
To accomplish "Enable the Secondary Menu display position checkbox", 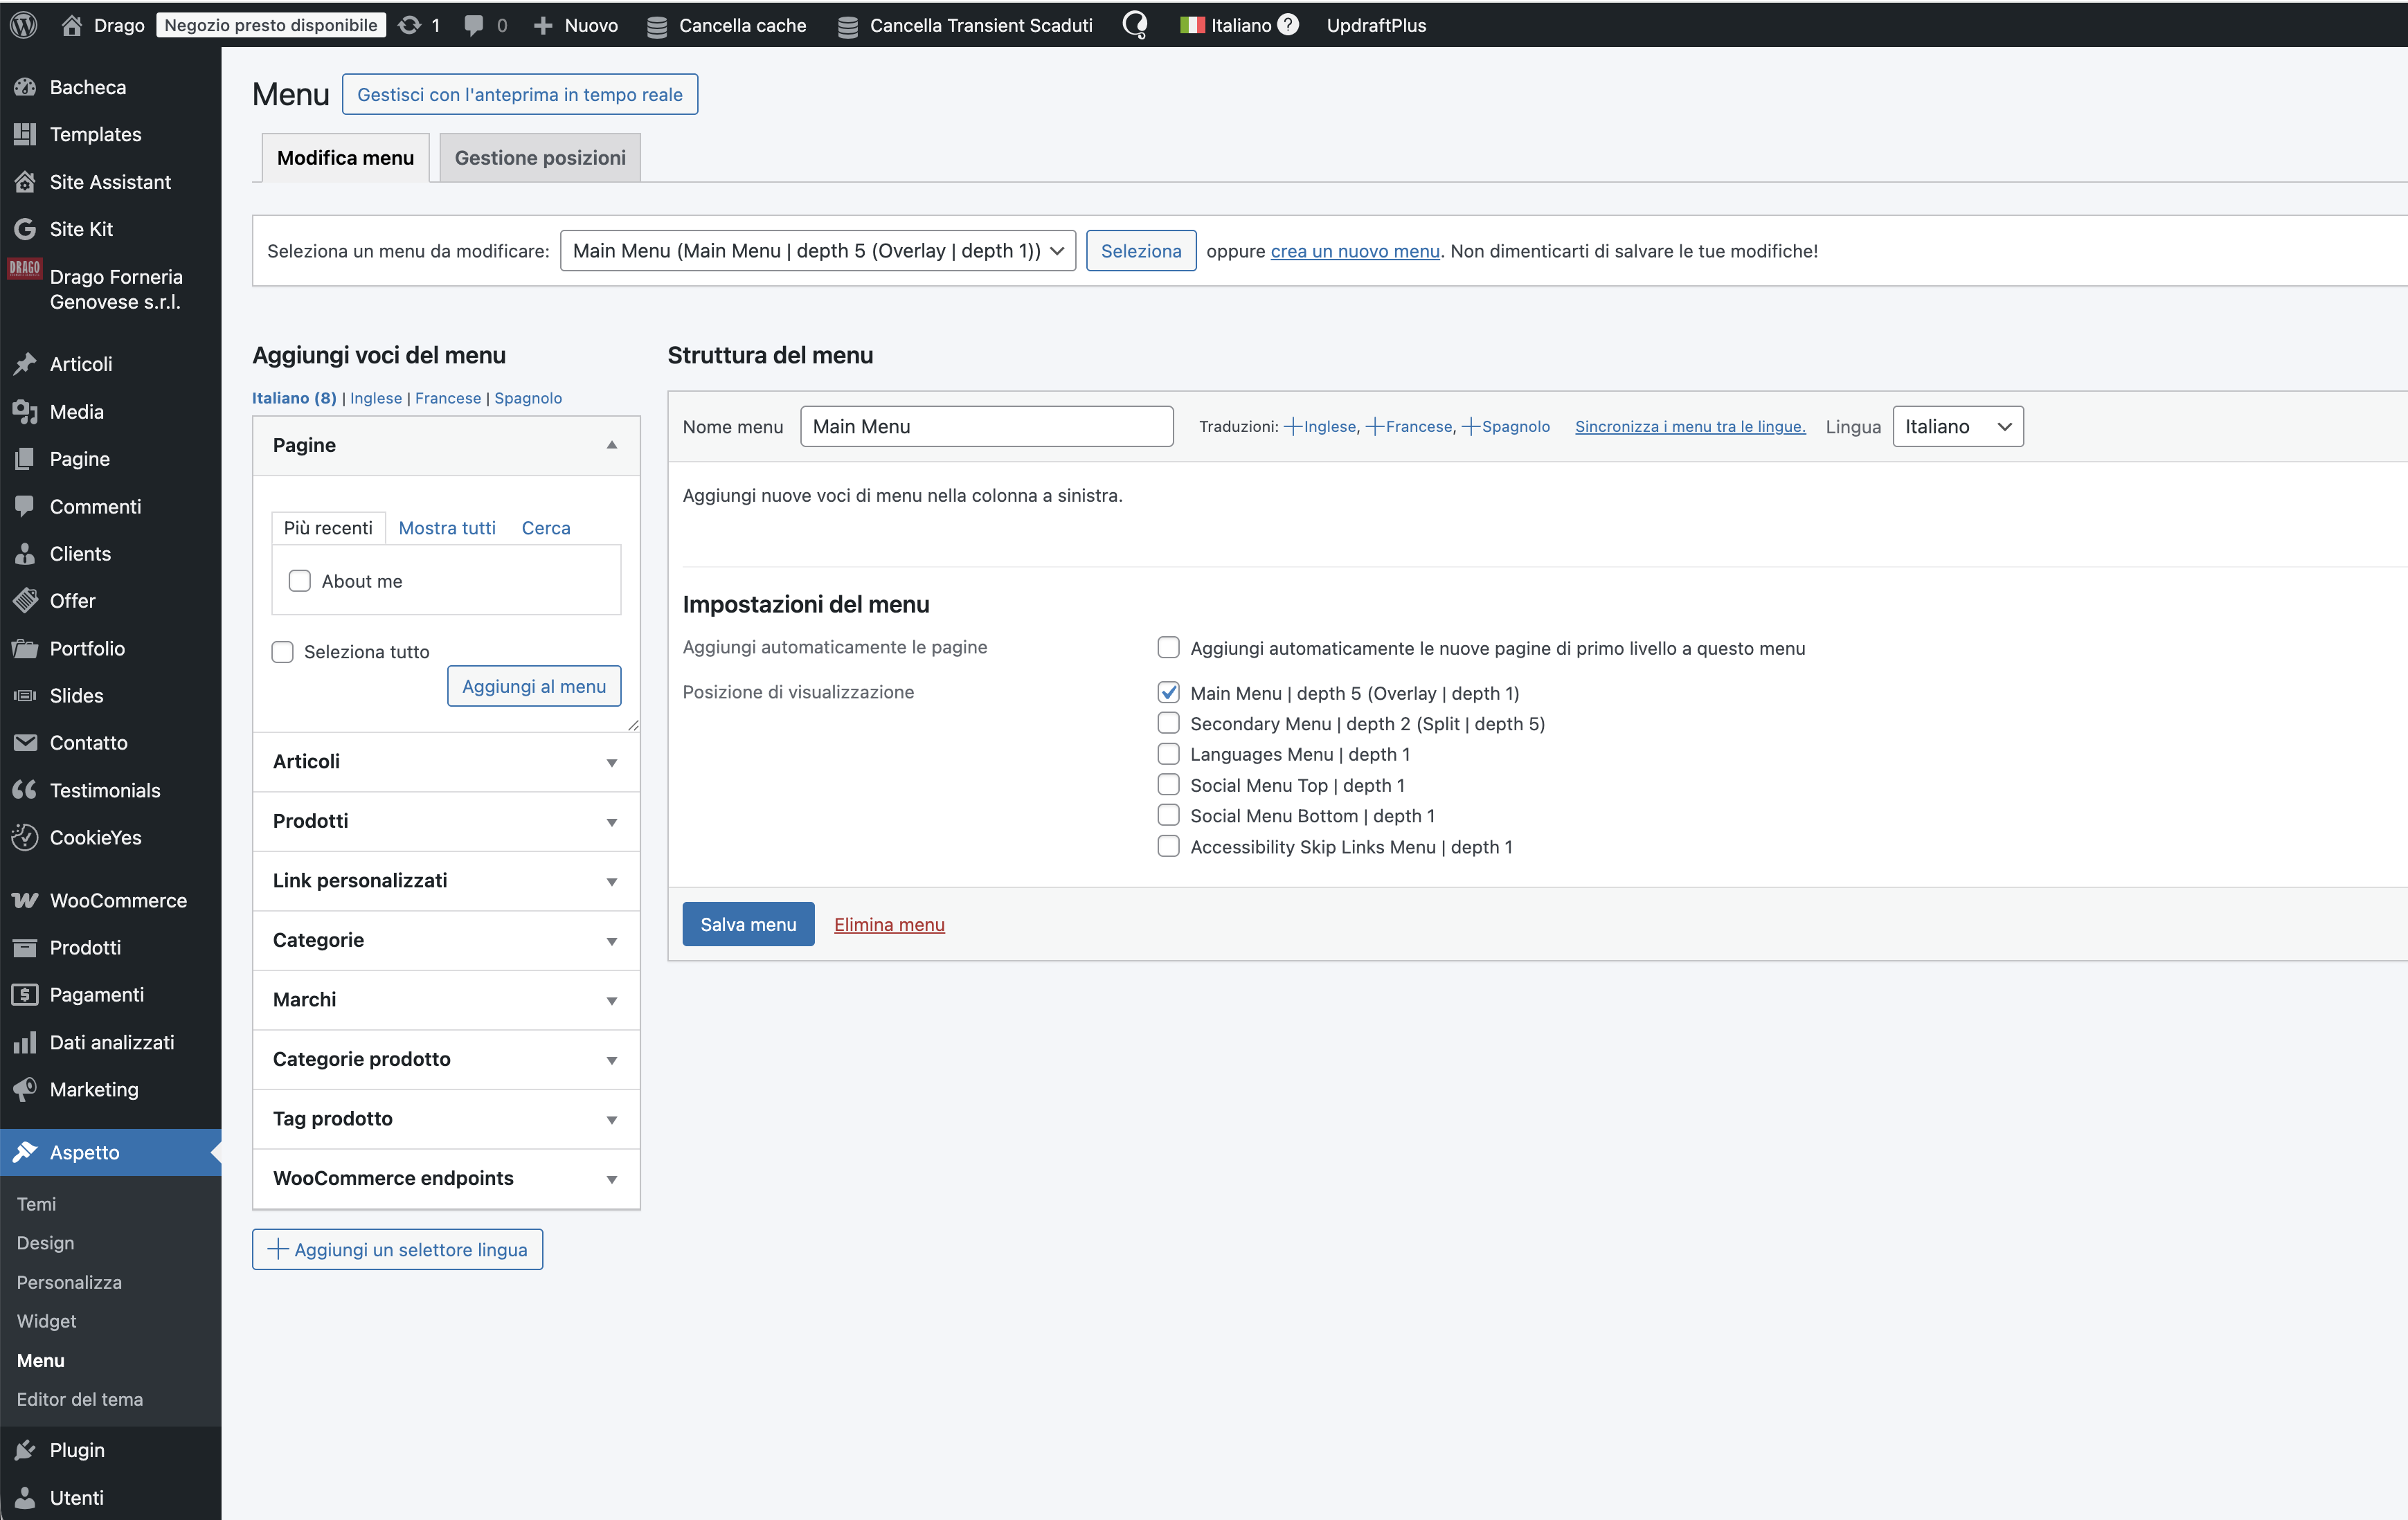I will 1168,723.
